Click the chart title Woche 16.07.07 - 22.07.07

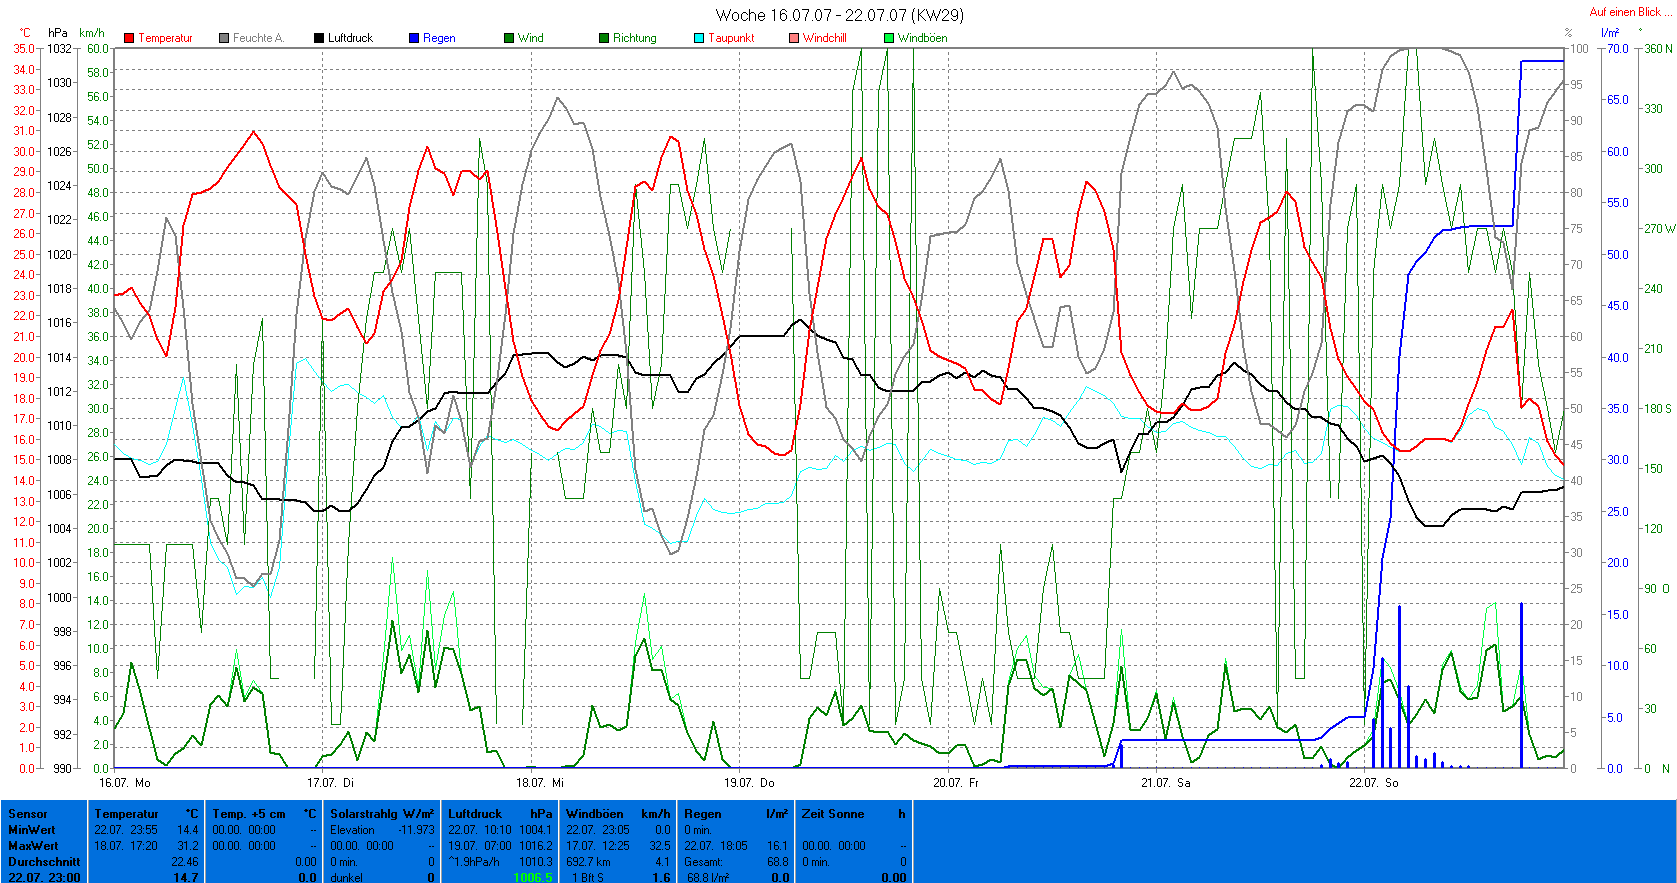pyautogui.click(x=839, y=15)
